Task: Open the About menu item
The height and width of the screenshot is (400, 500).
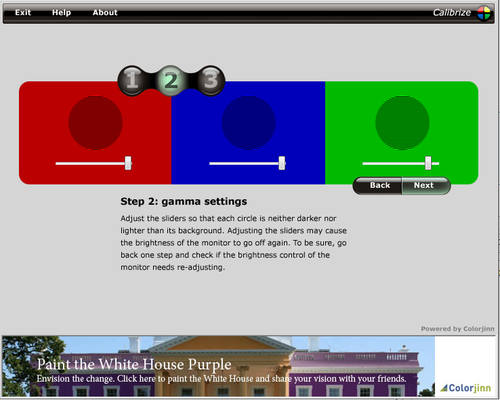Action: 105,13
